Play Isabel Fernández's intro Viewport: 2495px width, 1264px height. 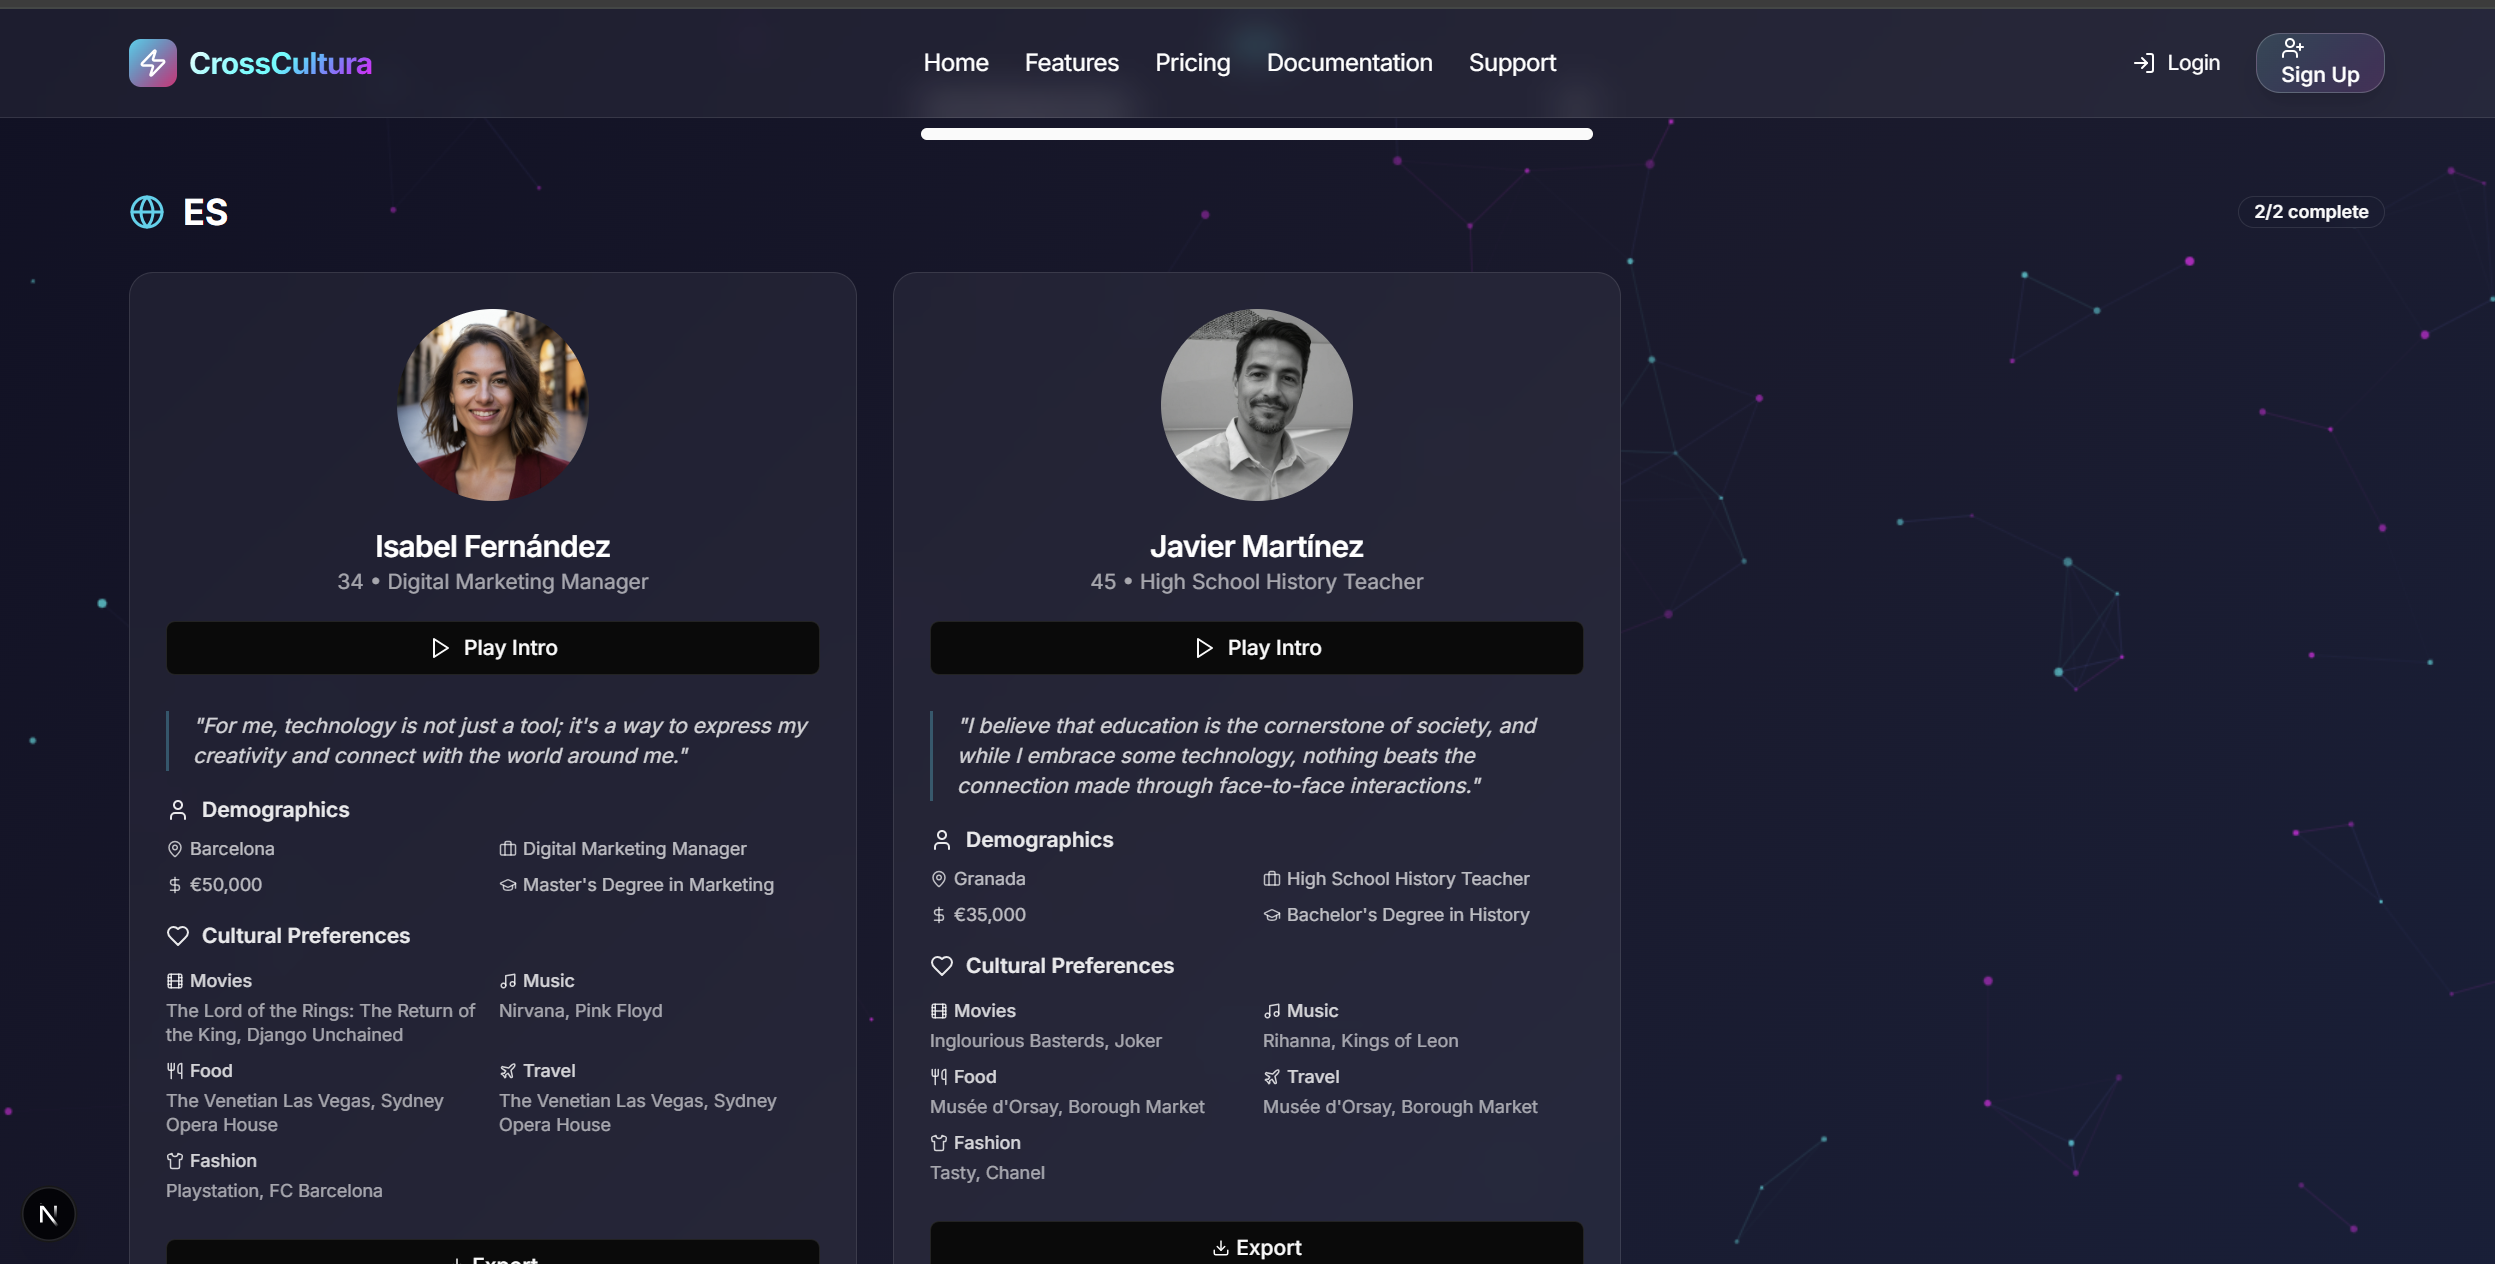[492, 648]
